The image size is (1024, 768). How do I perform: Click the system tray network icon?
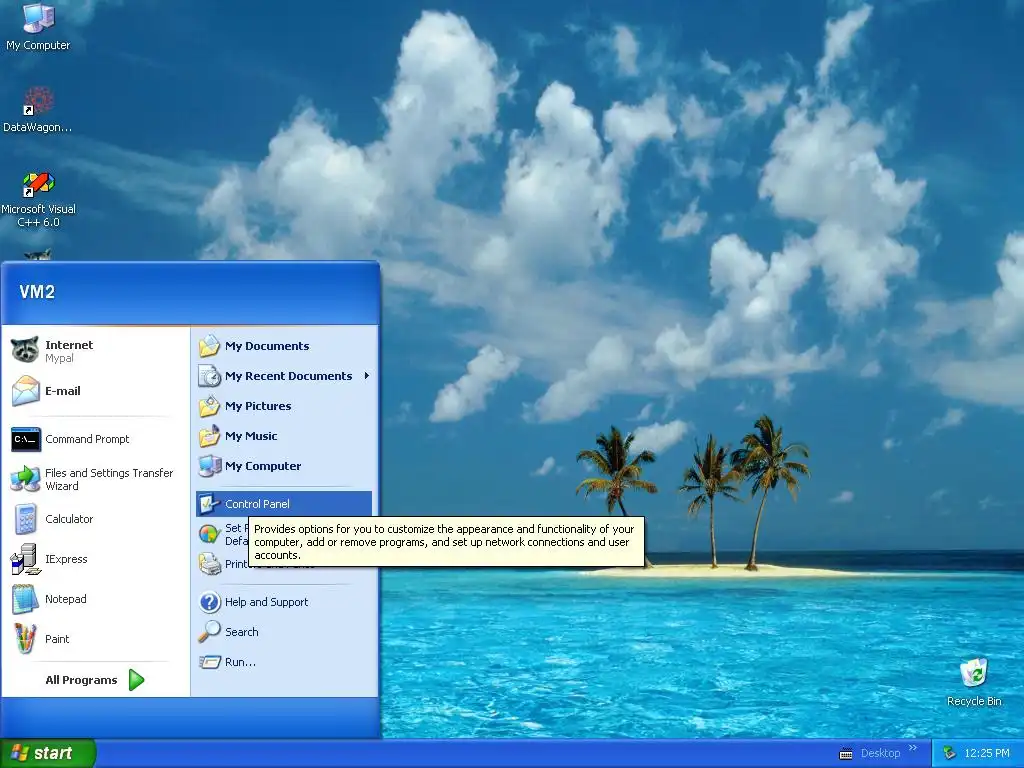[949, 753]
